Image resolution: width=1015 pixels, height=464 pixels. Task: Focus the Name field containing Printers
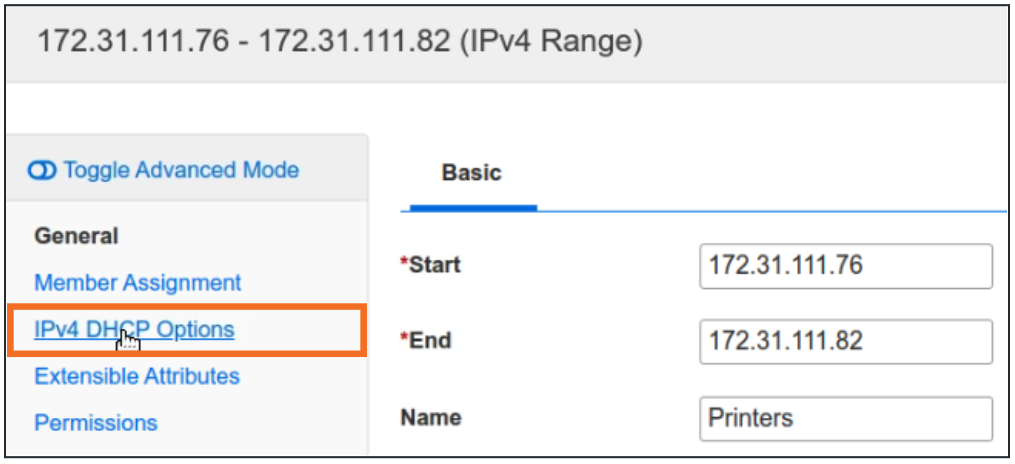[845, 417]
